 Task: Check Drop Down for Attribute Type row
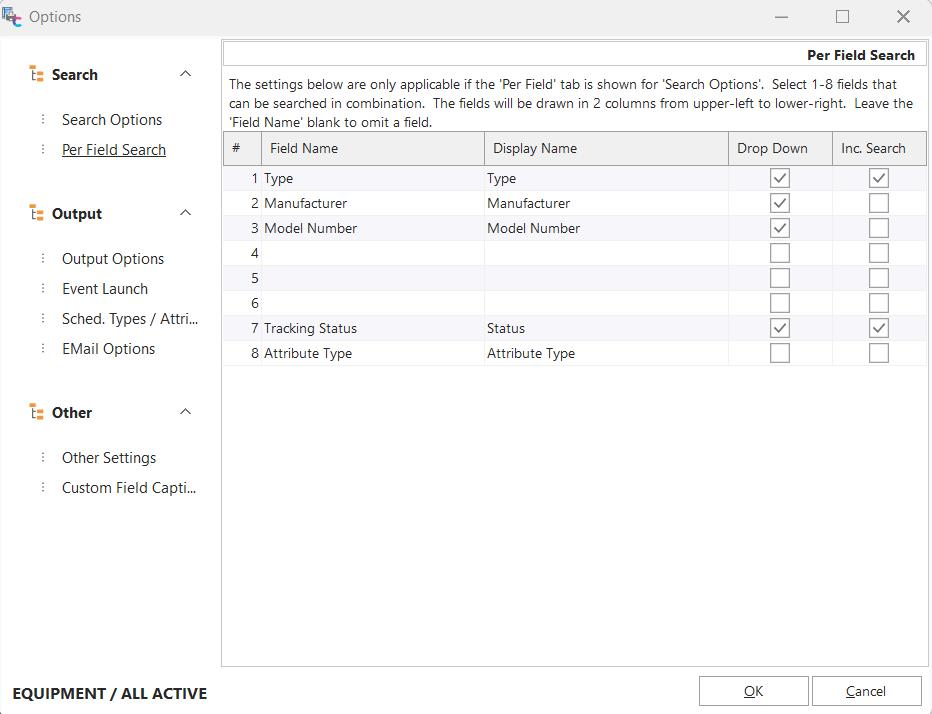pyautogui.click(x=780, y=353)
